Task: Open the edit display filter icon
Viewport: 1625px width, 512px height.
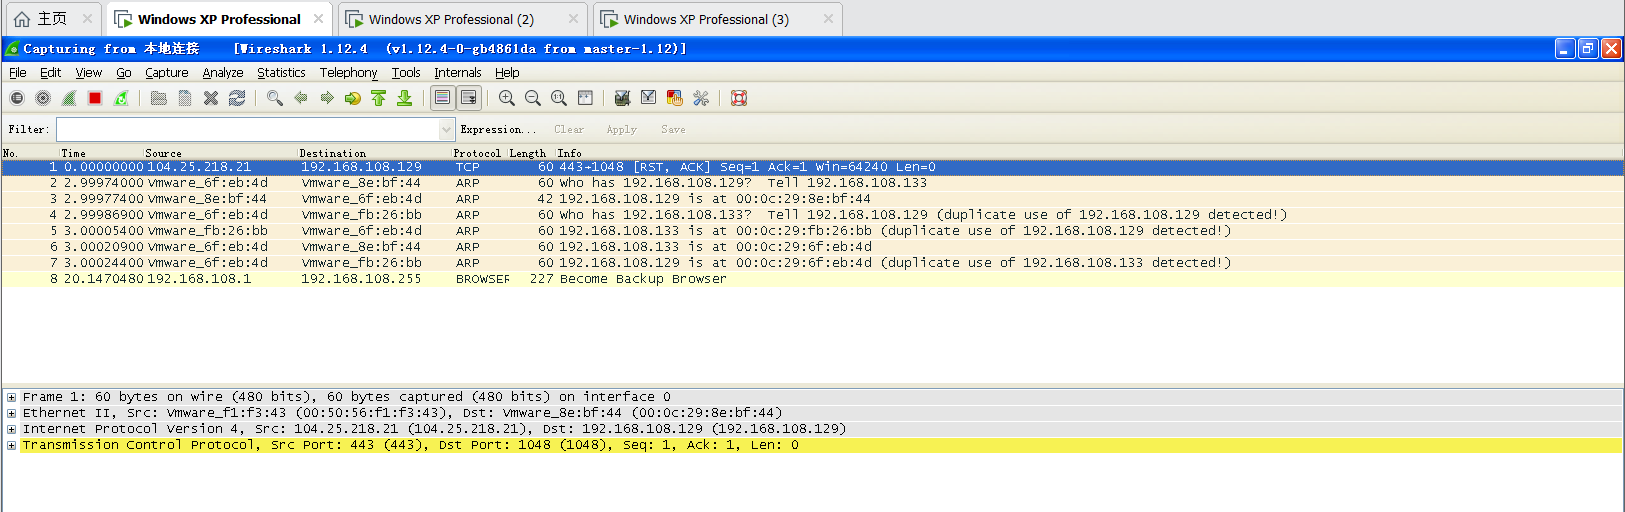Action: (x=649, y=98)
